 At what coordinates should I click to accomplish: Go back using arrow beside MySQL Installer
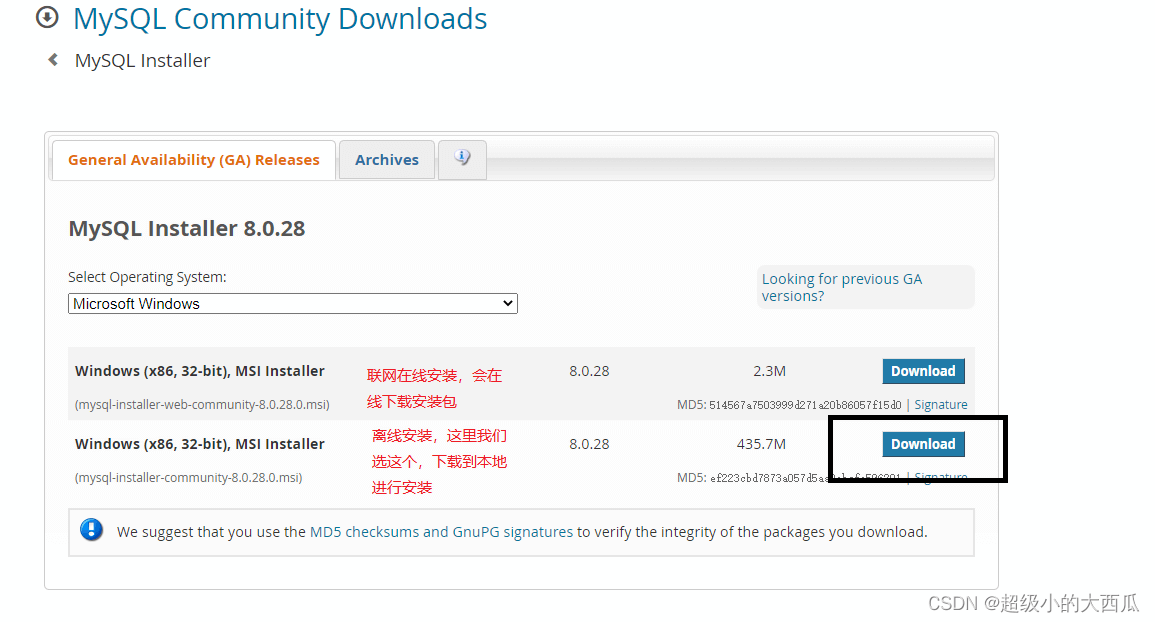pos(53,60)
